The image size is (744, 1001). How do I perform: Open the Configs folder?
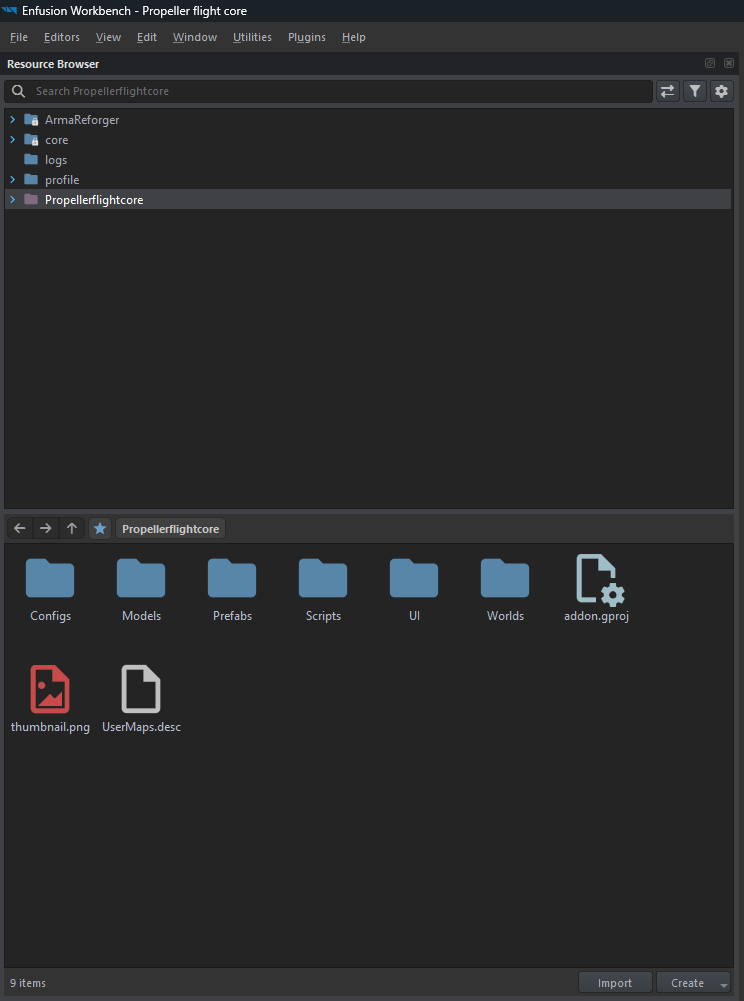point(50,589)
